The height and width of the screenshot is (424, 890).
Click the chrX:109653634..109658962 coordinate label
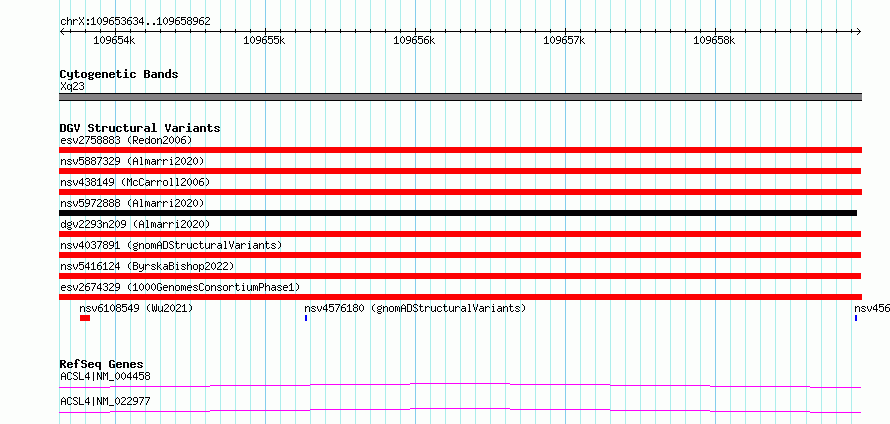click(x=135, y=22)
